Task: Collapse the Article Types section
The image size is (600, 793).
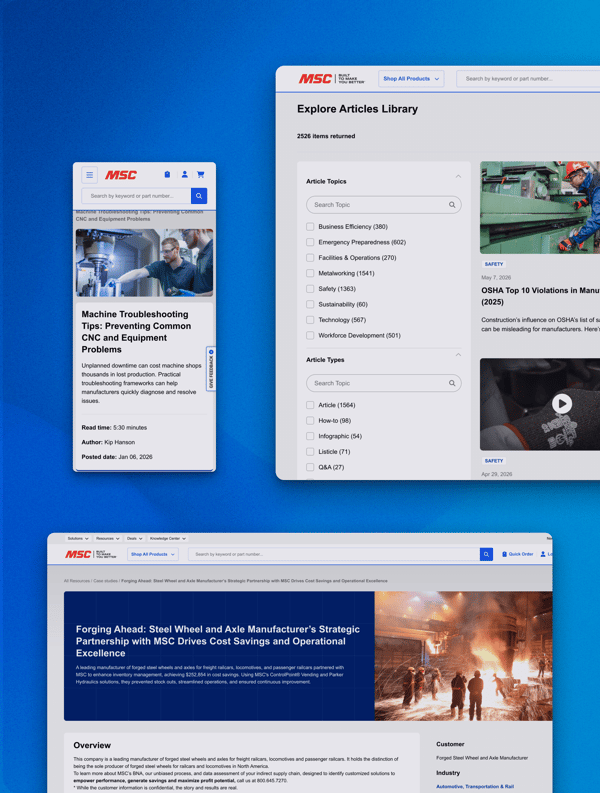Action: click(x=458, y=355)
